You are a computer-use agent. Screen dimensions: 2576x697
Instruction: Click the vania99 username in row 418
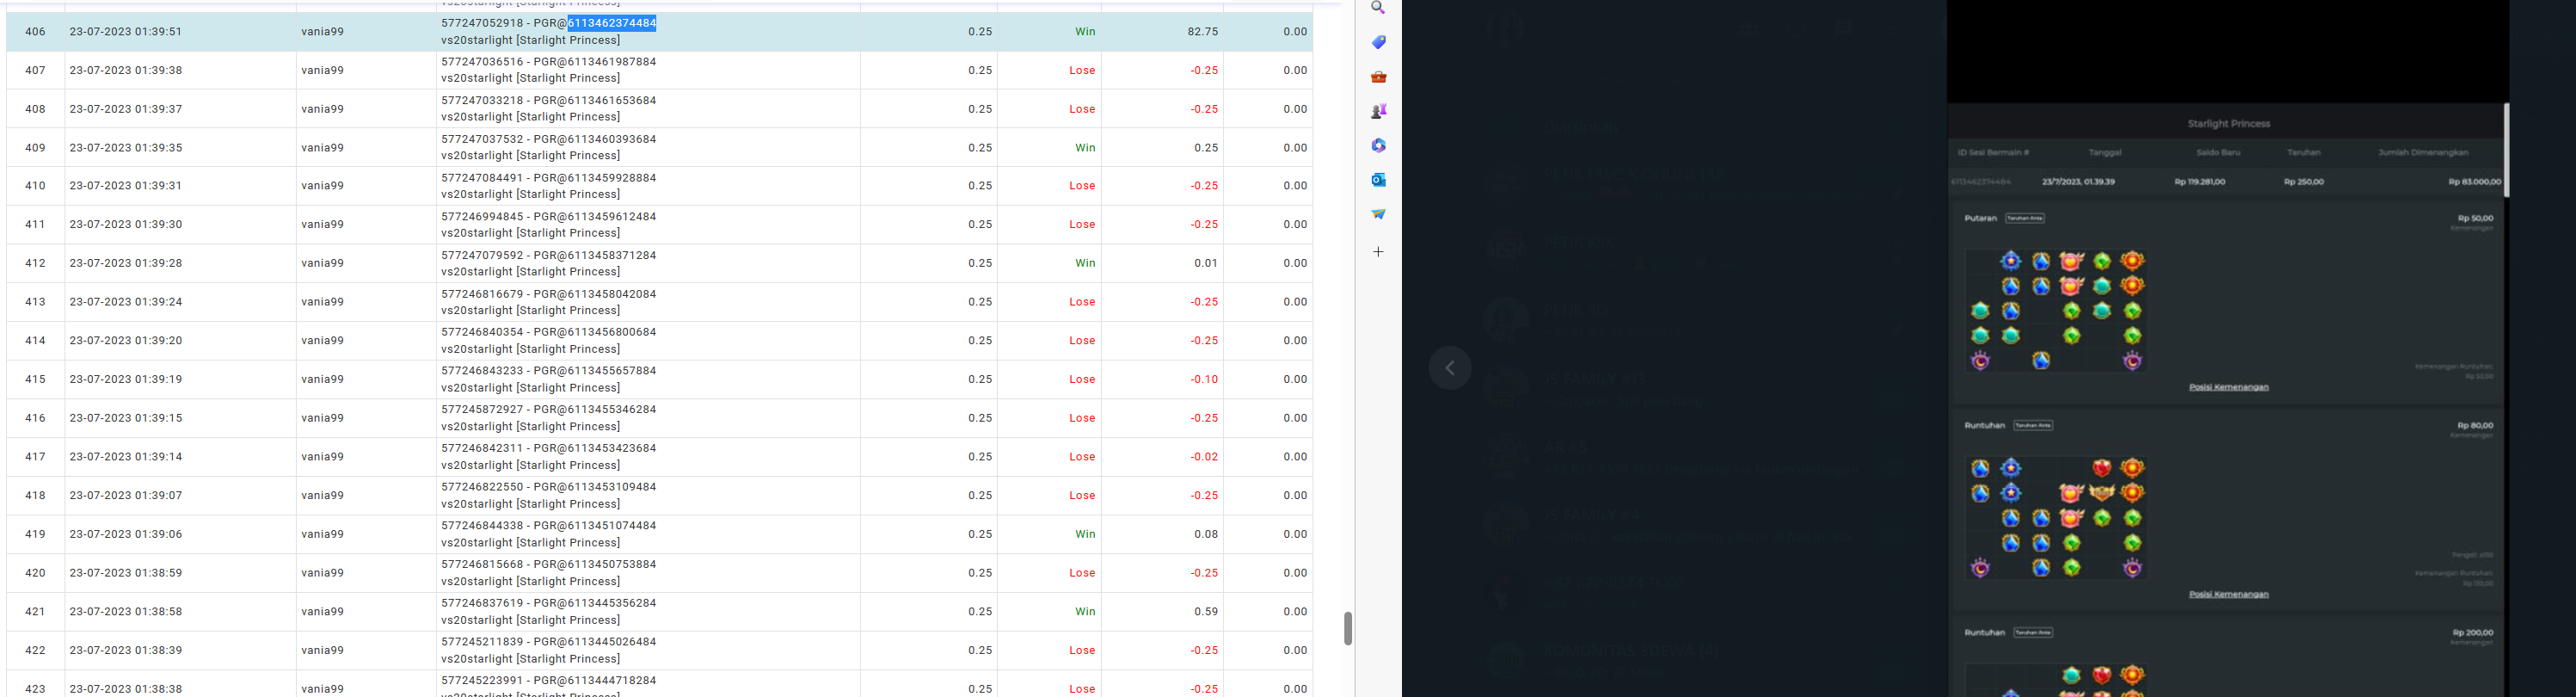tap(322, 496)
